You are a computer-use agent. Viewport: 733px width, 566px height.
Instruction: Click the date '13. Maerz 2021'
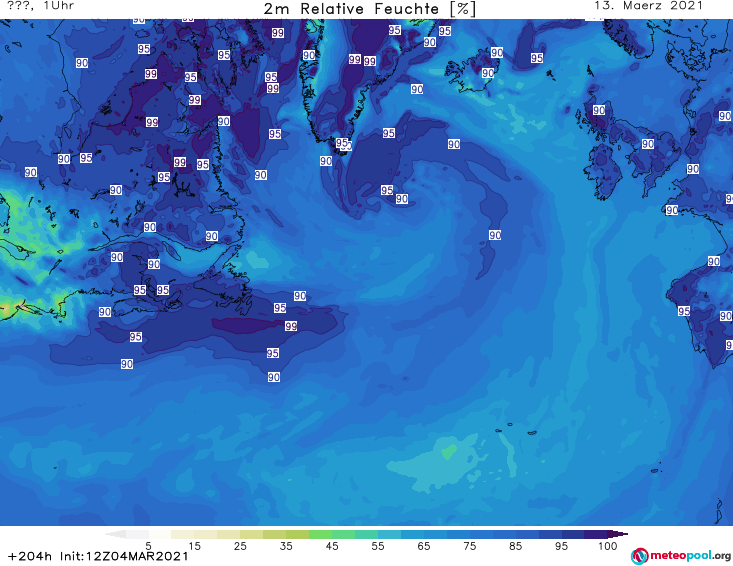[x=648, y=6]
